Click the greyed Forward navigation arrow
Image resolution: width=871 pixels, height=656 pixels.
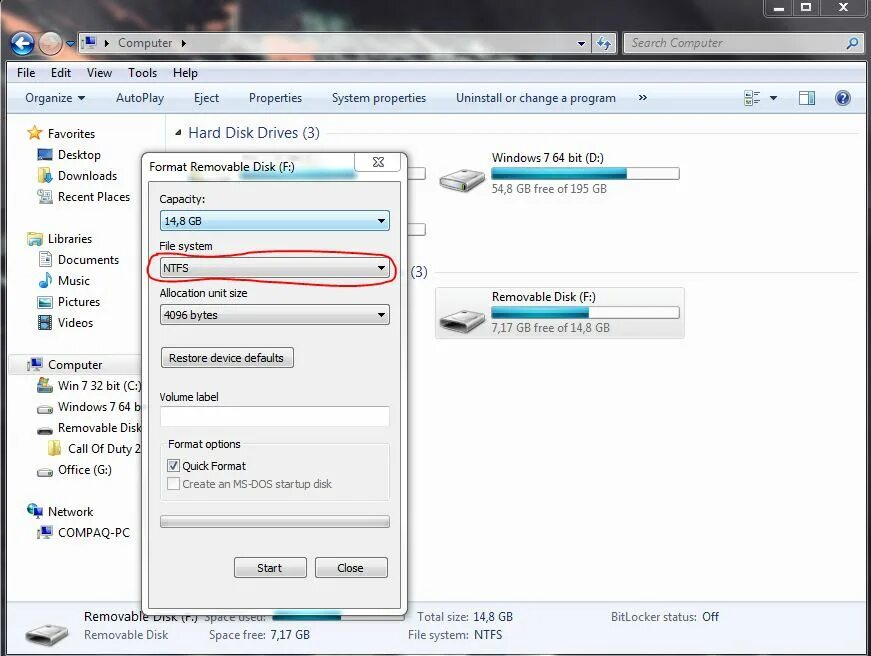point(51,43)
